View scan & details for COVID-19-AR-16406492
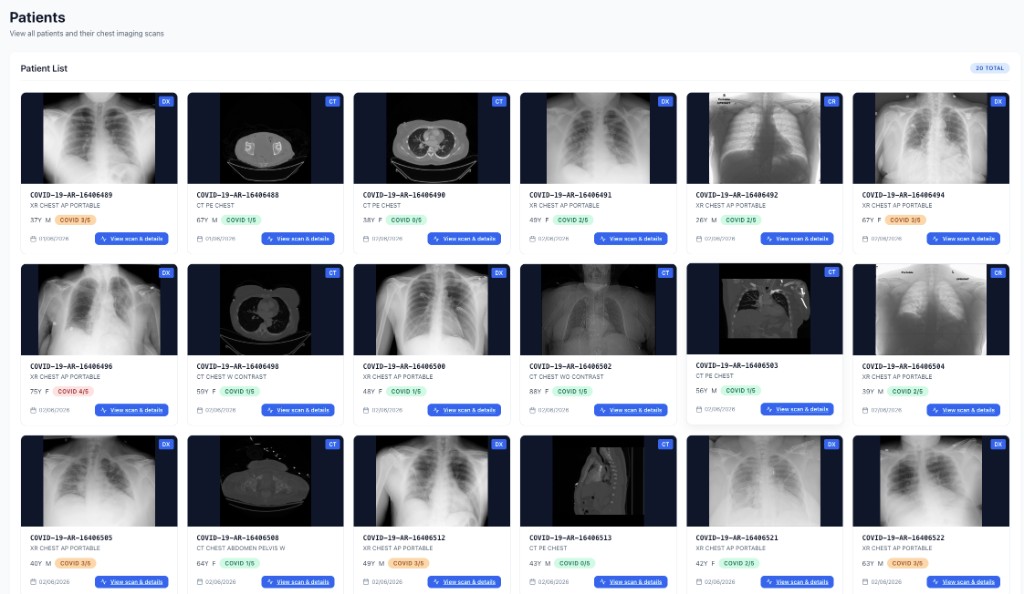 click(797, 239)
